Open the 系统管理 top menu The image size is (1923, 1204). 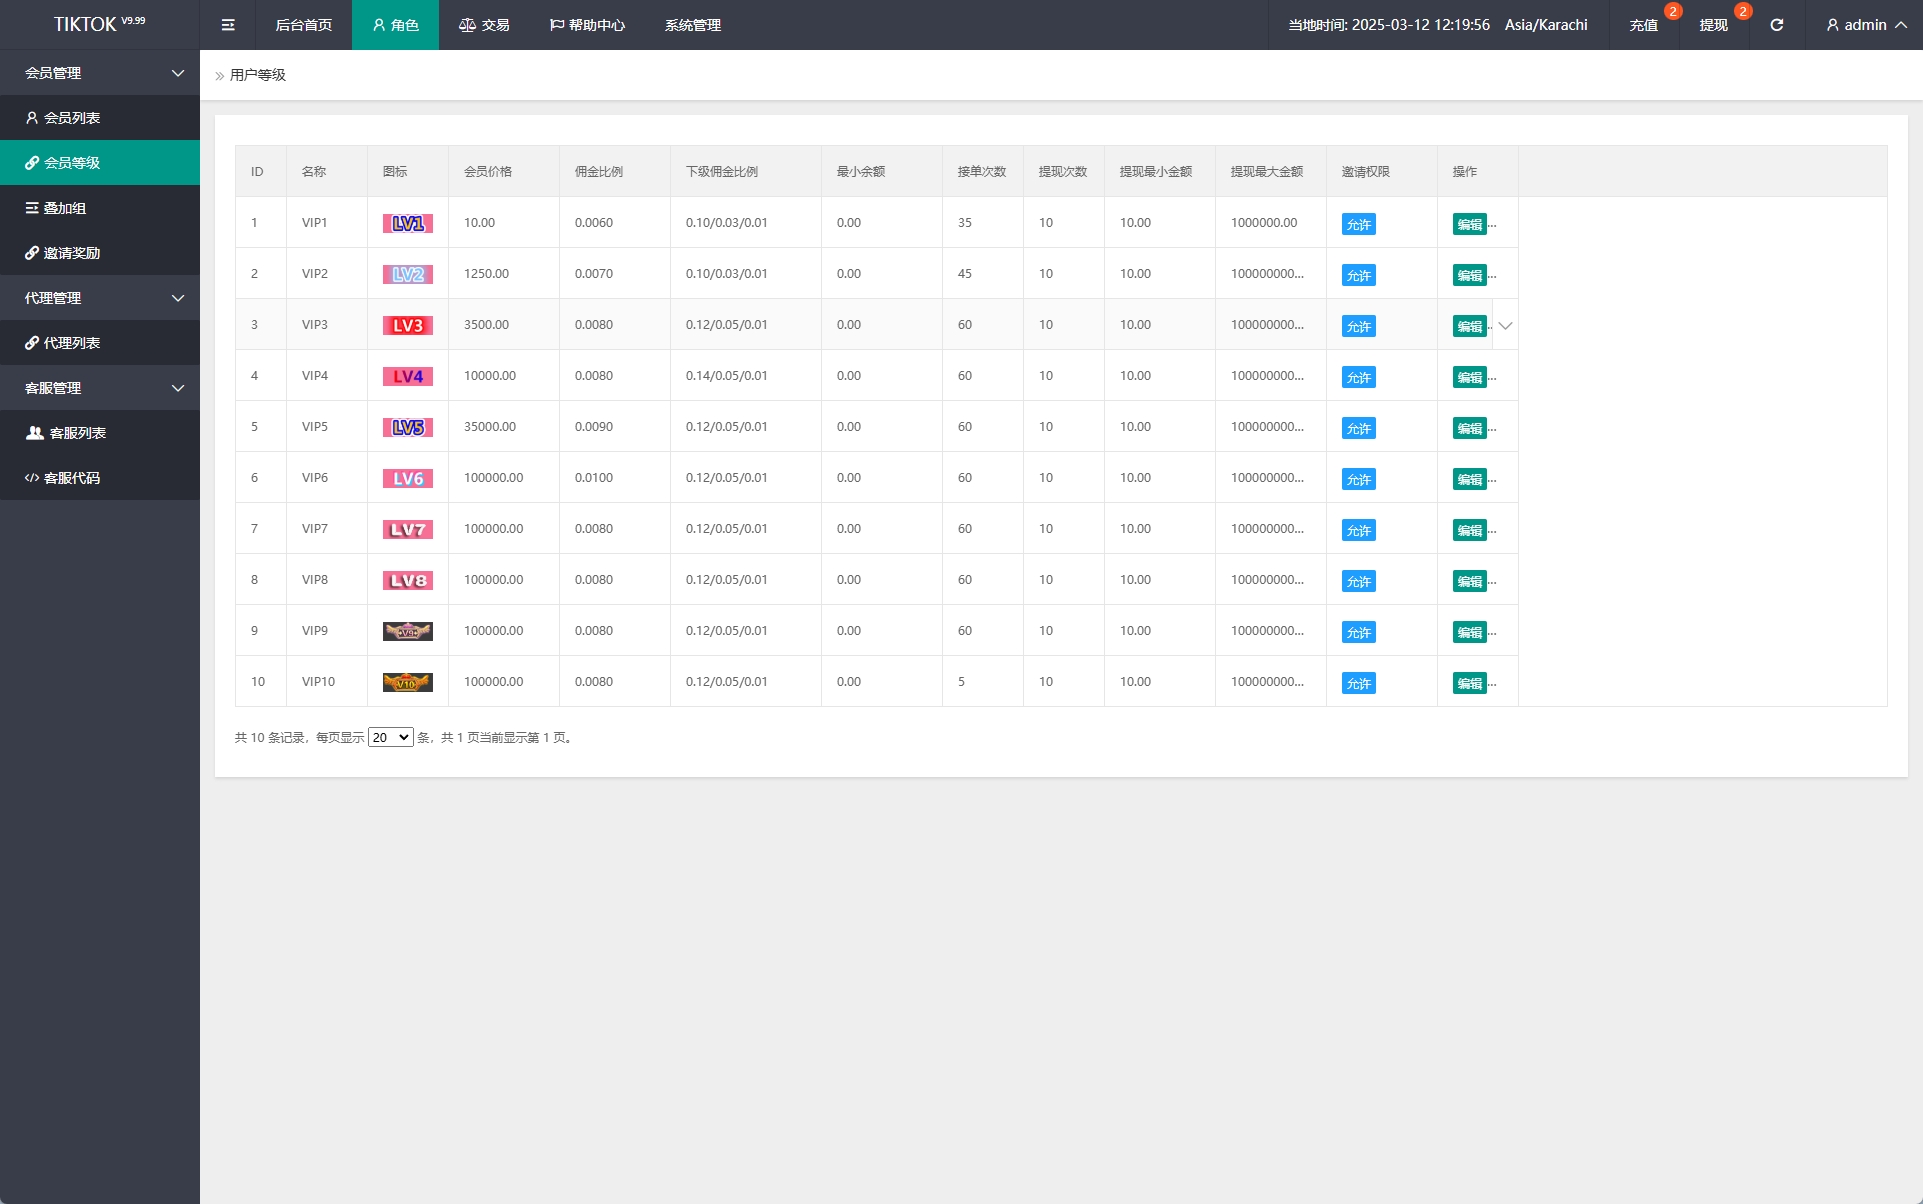692,25
